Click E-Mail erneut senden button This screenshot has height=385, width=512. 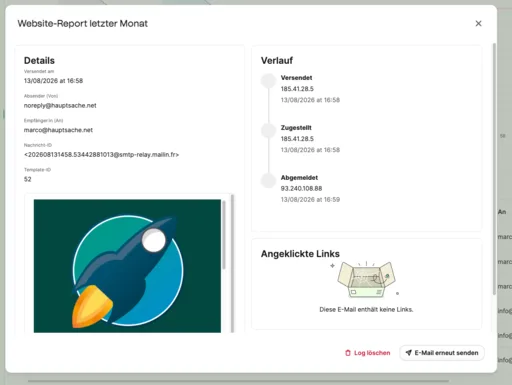tap(442, 353)
